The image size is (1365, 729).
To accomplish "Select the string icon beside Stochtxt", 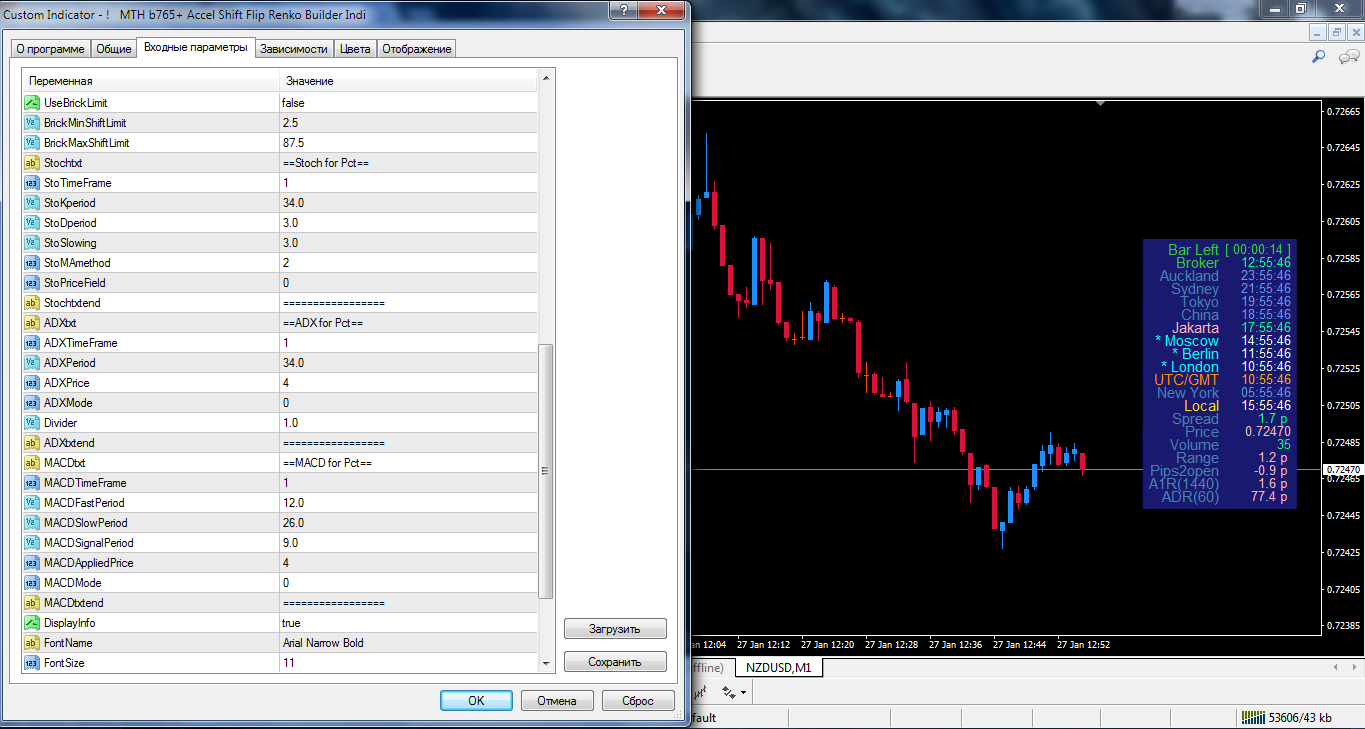I will click(31, 163).
